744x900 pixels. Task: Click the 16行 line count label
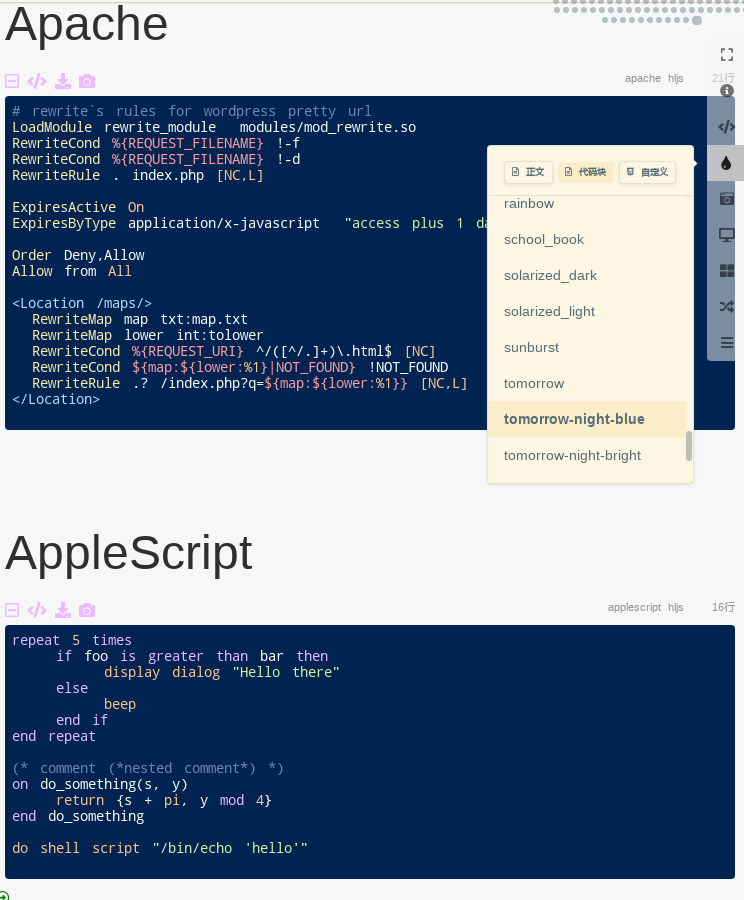pos(723,607)
